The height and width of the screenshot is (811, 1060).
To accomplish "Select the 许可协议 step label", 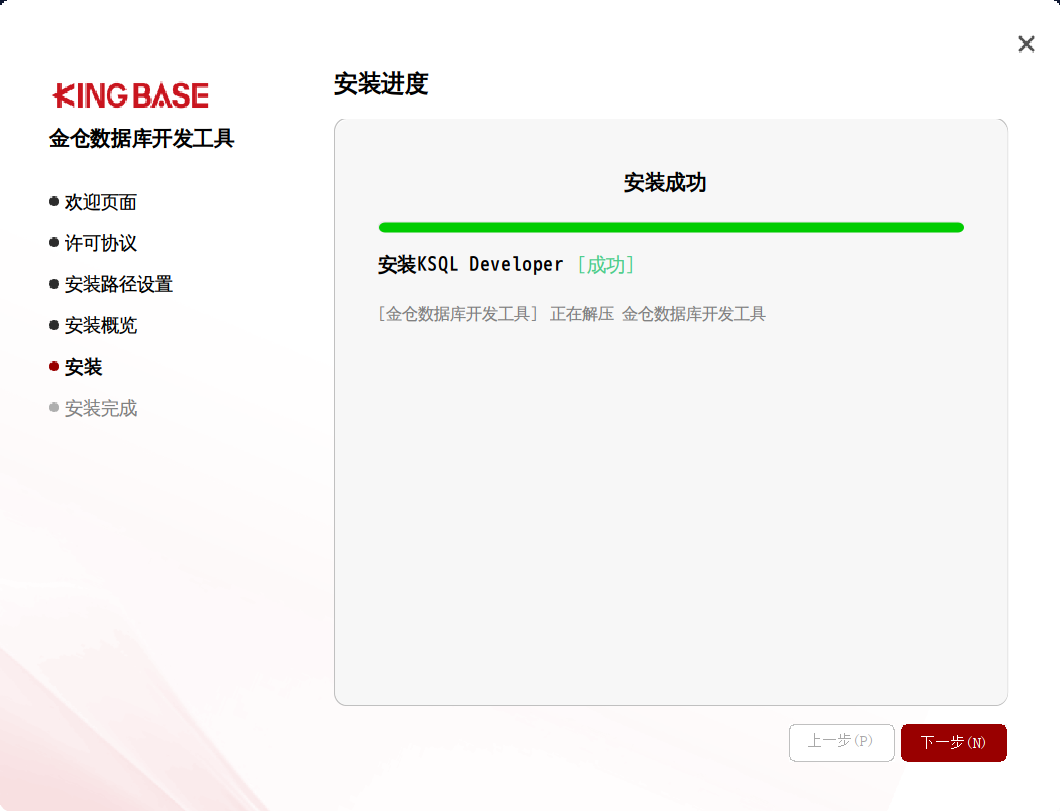I will click(x=101, y=244).
